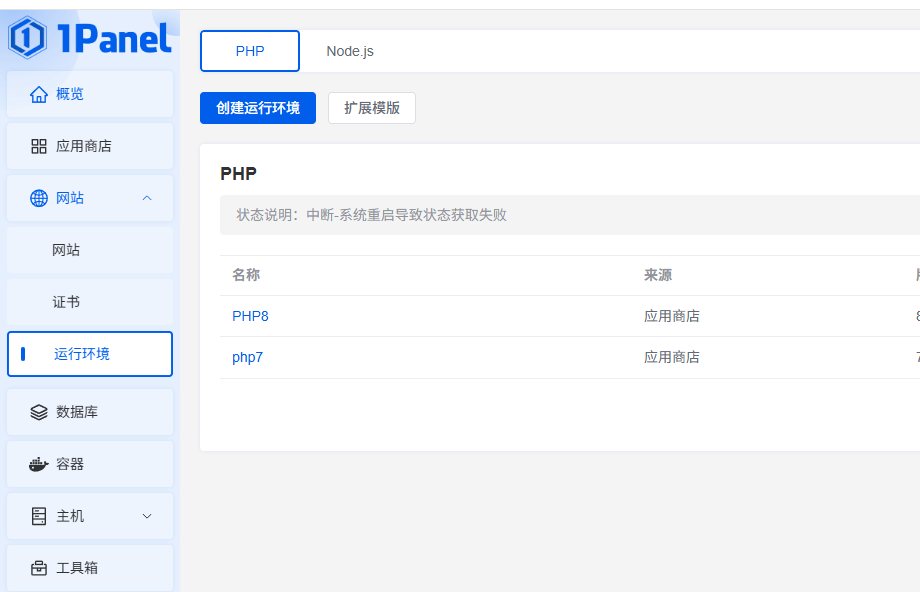
Task: Select 网站 submenu item under 网站
Action: pos(66,250)
